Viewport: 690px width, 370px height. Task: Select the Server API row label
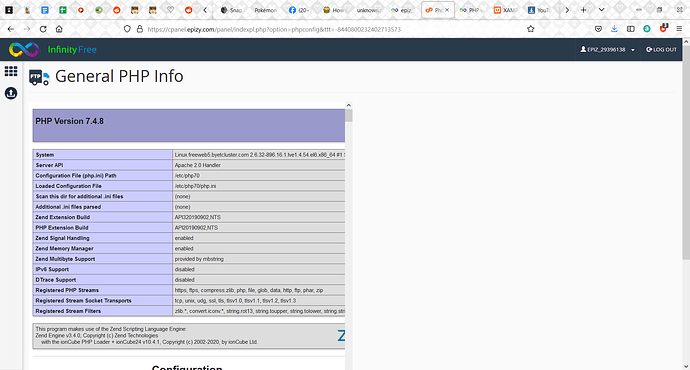49,165
